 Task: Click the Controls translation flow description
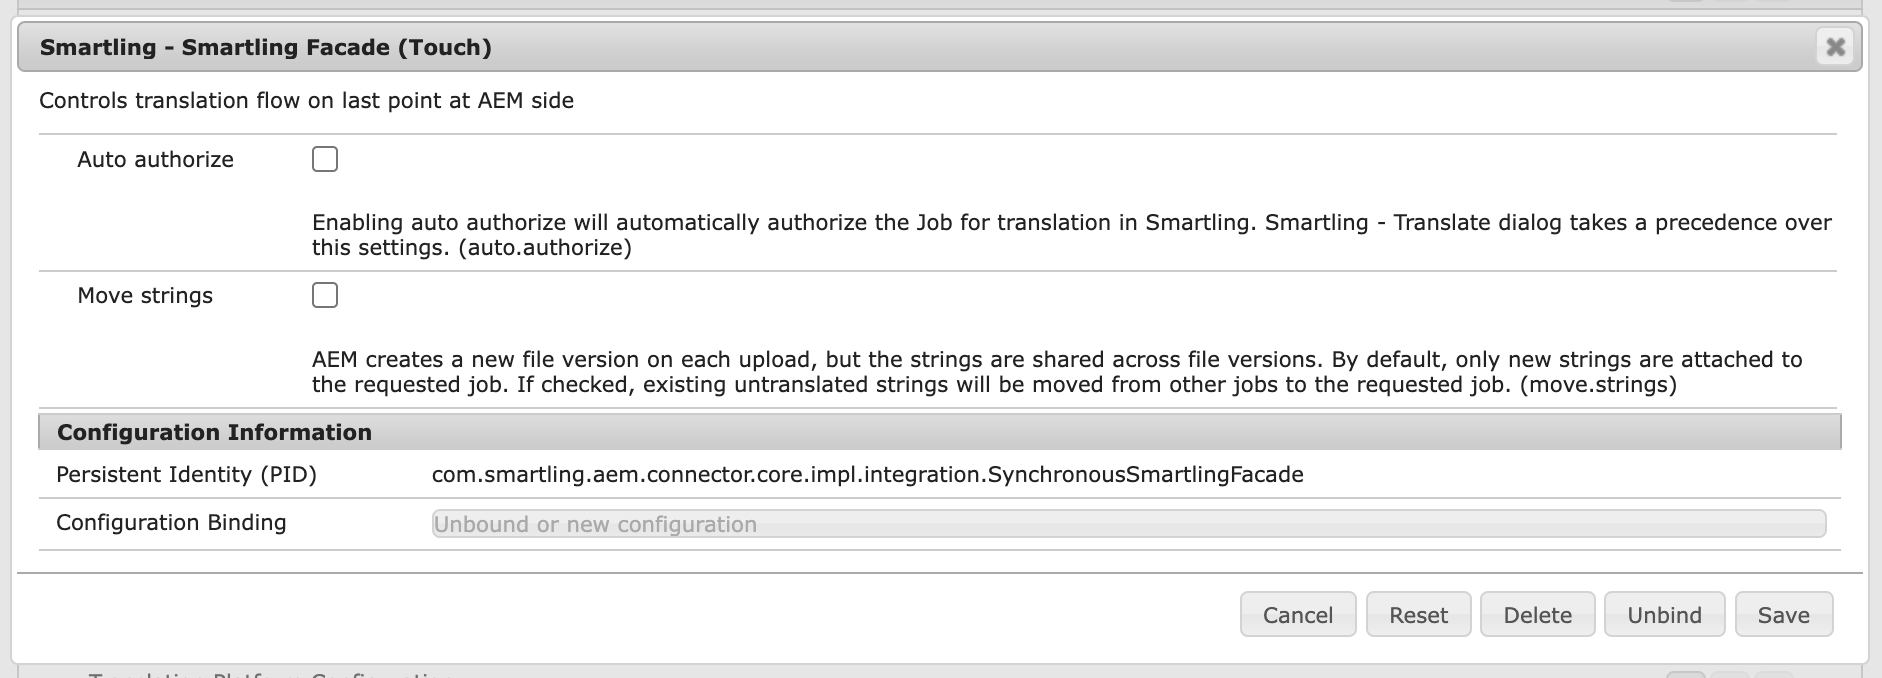tap(306, 101)
